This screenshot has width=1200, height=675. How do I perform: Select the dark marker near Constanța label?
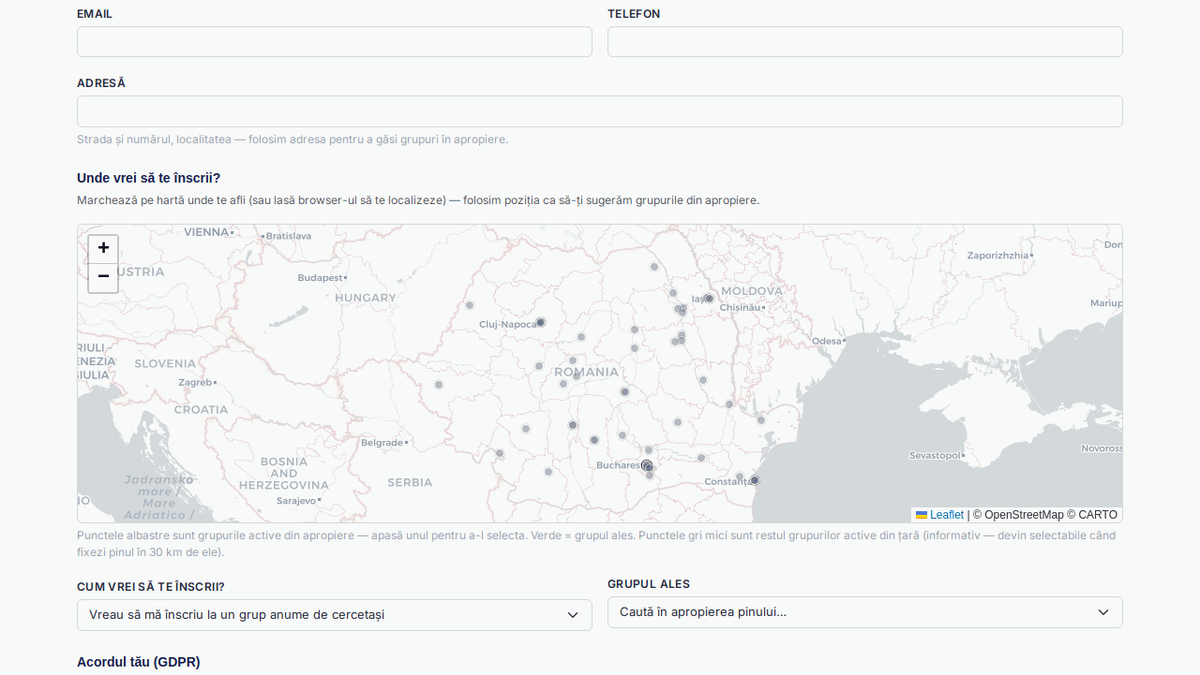754,480
